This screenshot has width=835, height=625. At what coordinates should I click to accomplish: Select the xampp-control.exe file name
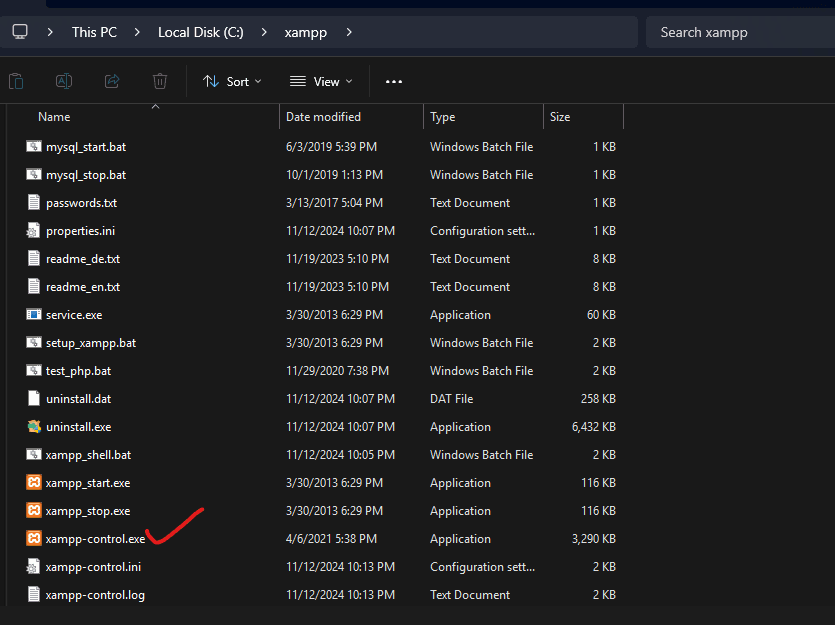(x=95, y=539)
